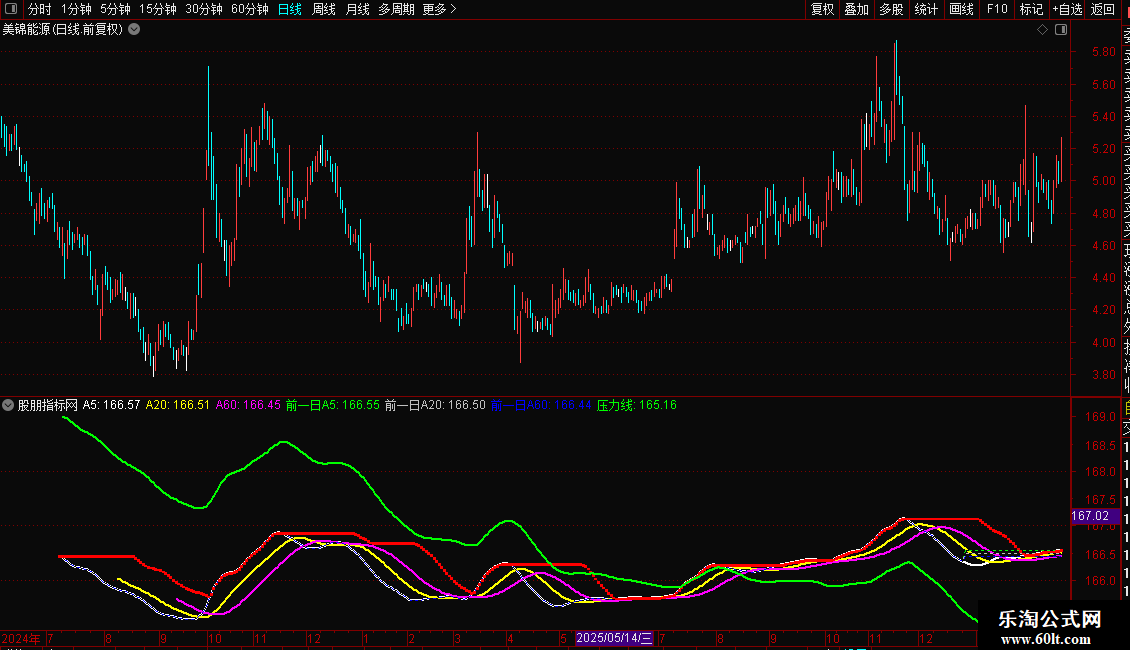The width and height of the screenshot is (1130, 650).
Task: Open the 统计 statistics tool
Action: (926, 9)
